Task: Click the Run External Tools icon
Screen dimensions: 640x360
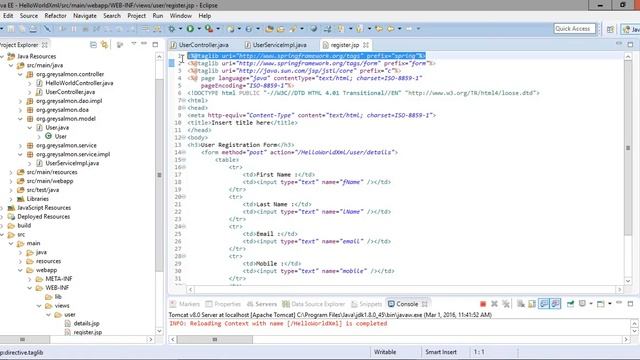Action: pos(209,29)
